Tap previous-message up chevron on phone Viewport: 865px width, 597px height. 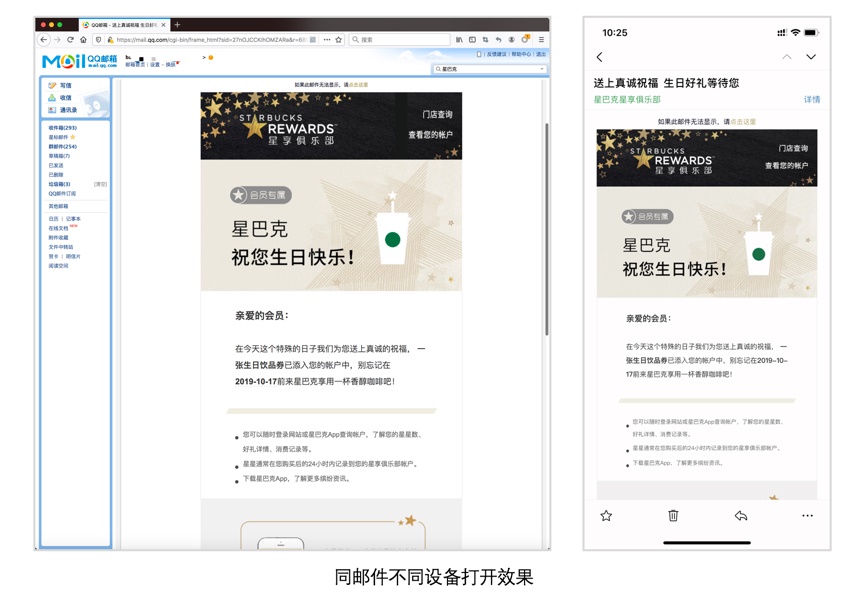(787, 56)
